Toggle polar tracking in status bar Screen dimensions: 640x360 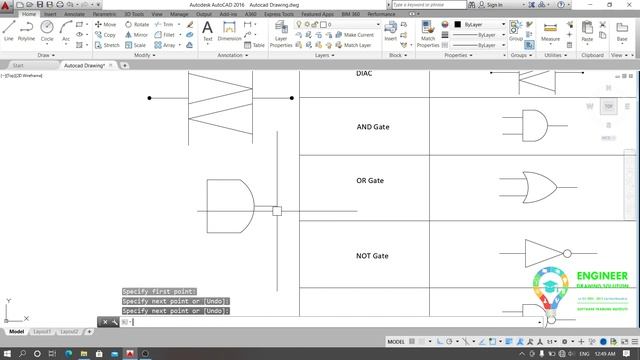(449, 341)
